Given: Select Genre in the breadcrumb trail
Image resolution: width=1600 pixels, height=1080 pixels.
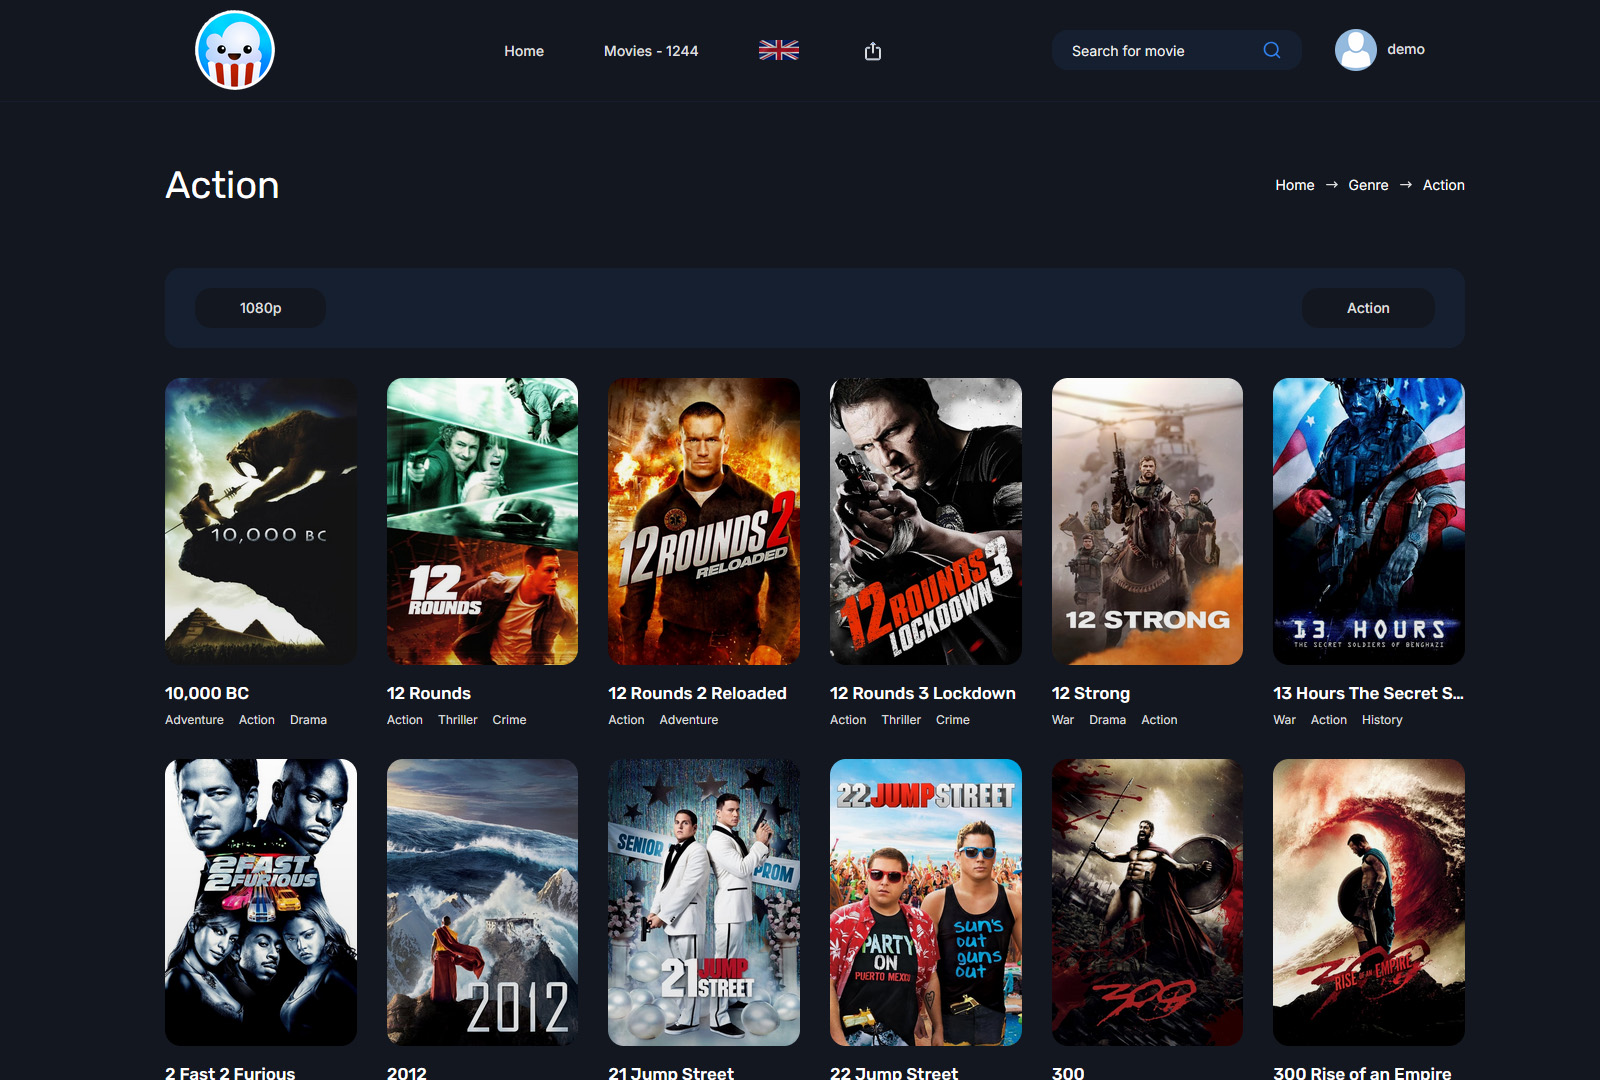Looking at the screenshot, I should coord(1368,185).
